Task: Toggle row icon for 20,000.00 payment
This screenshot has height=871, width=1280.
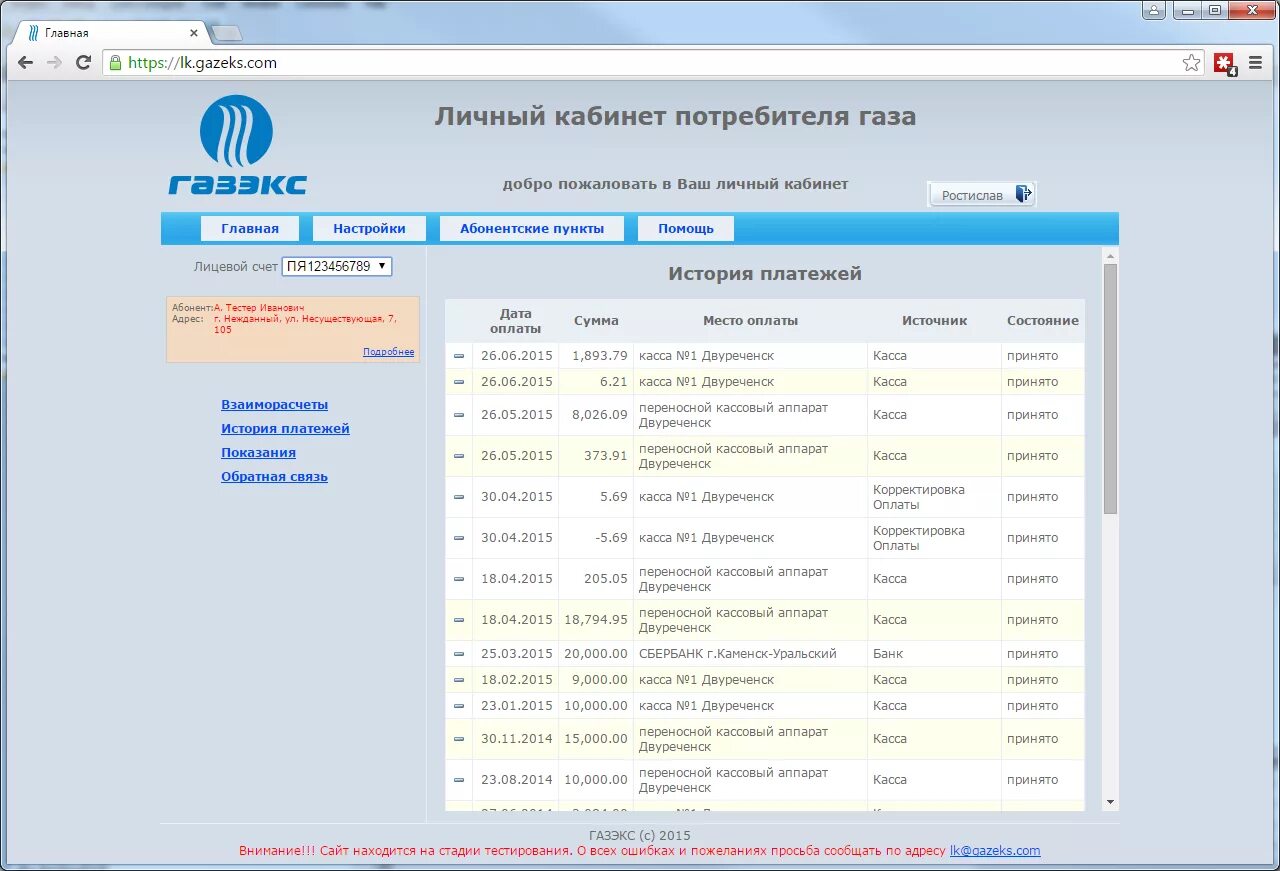Action: [459, 654]
